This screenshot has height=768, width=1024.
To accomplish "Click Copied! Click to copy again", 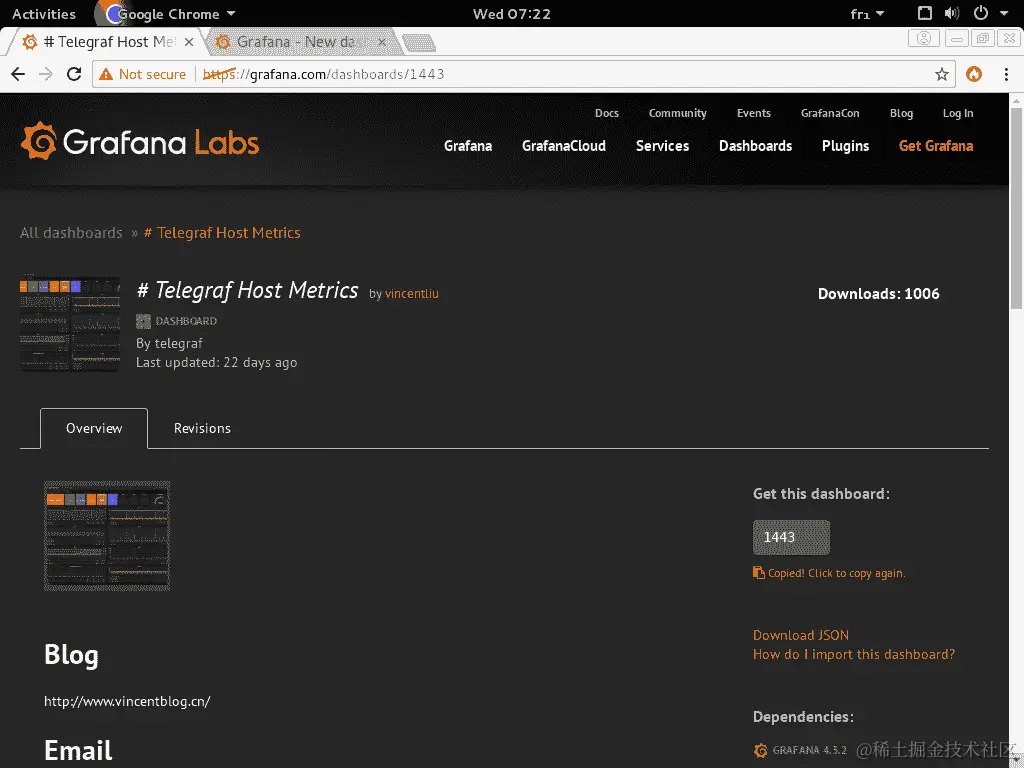I will (837, 573).
